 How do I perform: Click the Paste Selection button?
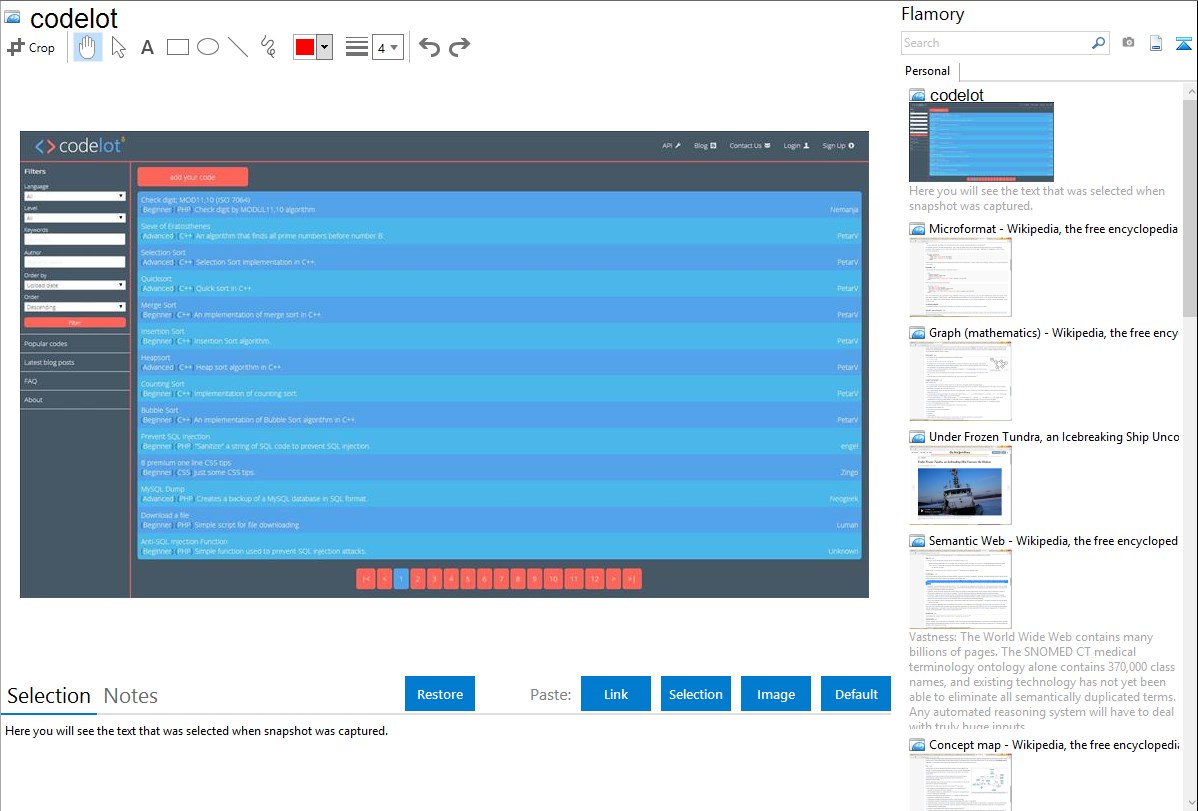[x=696, y=694]
